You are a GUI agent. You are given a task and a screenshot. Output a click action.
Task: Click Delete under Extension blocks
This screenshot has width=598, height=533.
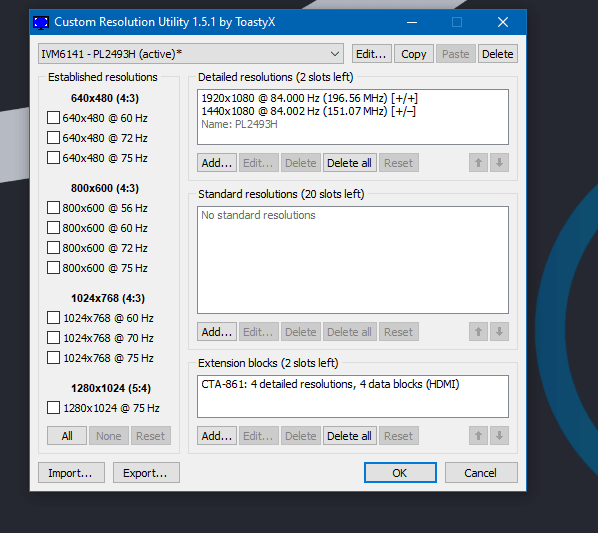(x=301, y=435)
